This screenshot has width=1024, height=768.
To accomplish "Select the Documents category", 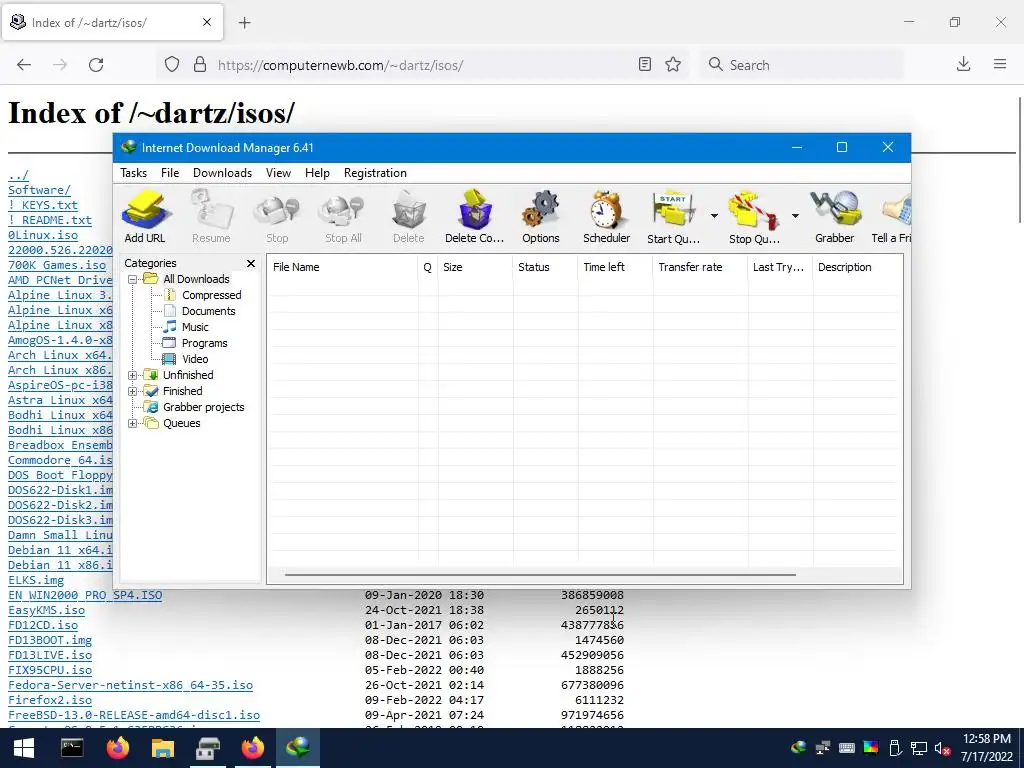I will tap(208, 311).
